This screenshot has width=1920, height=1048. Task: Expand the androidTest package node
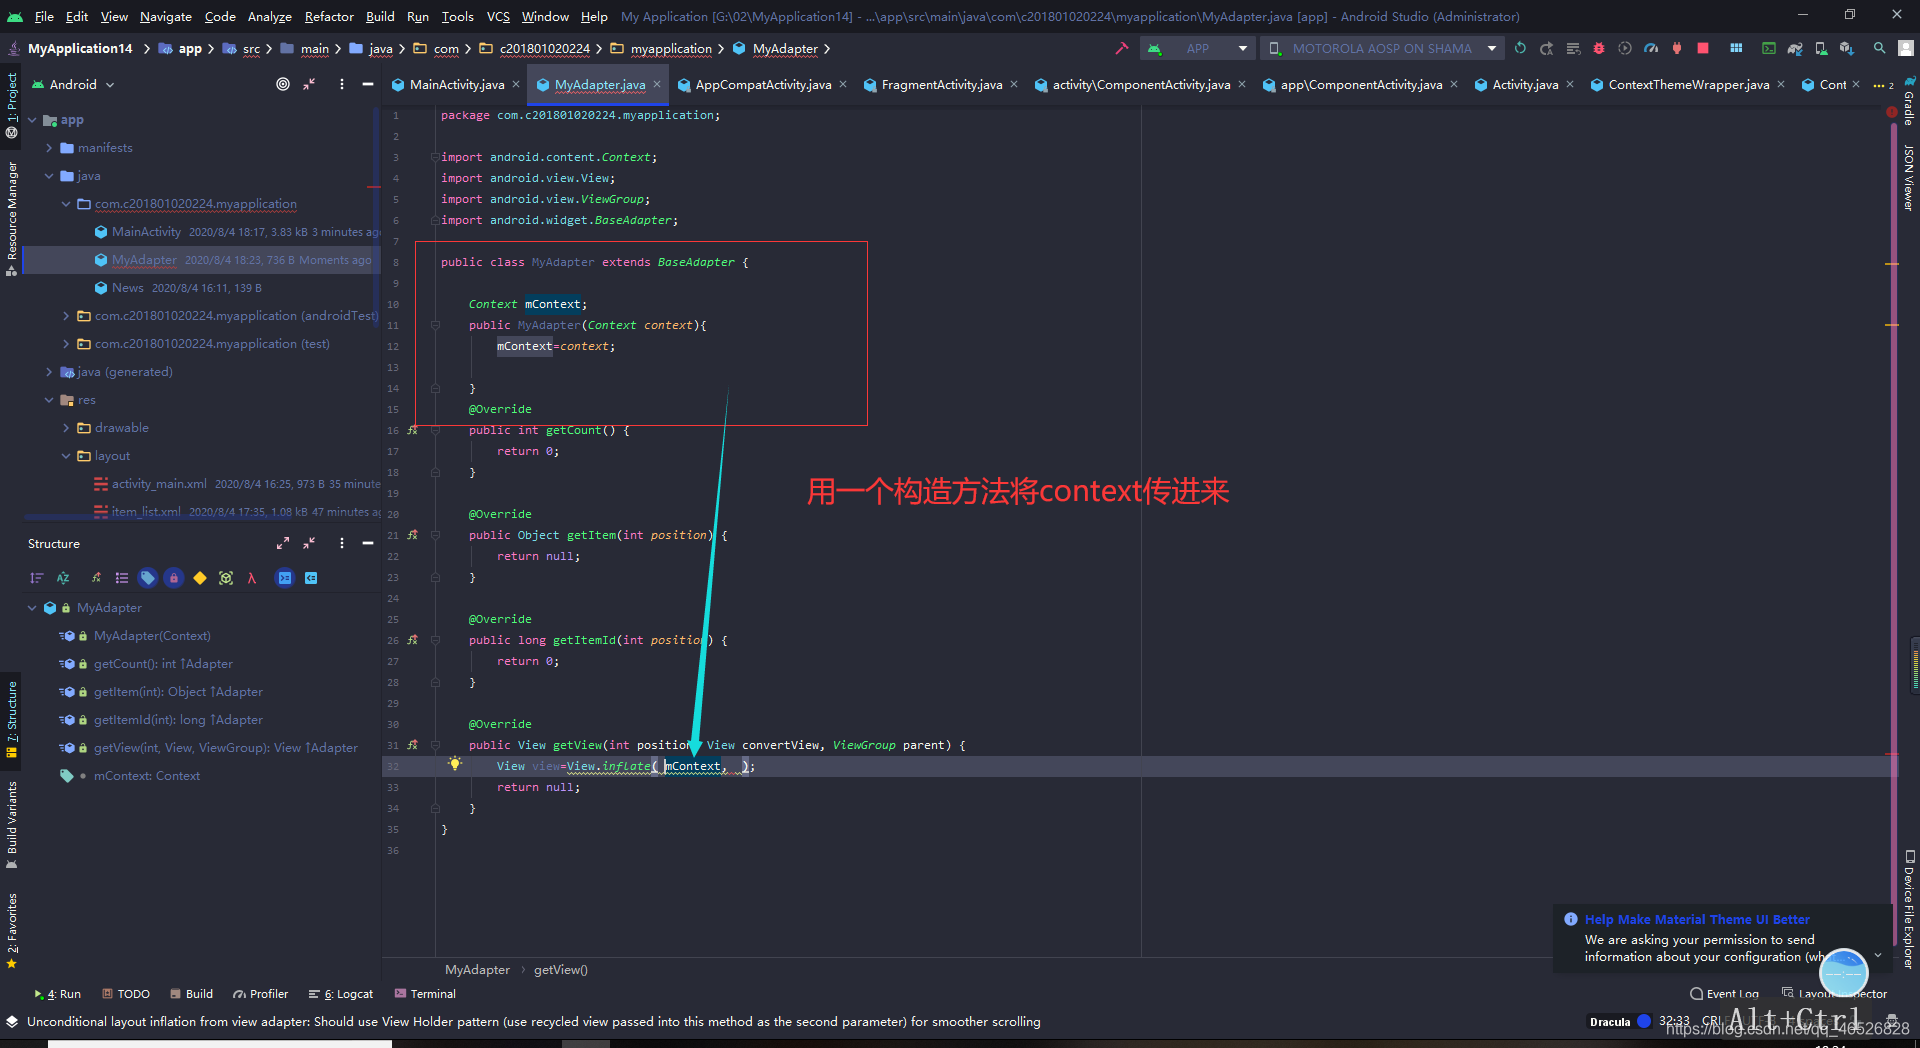[x=66, y=316]
